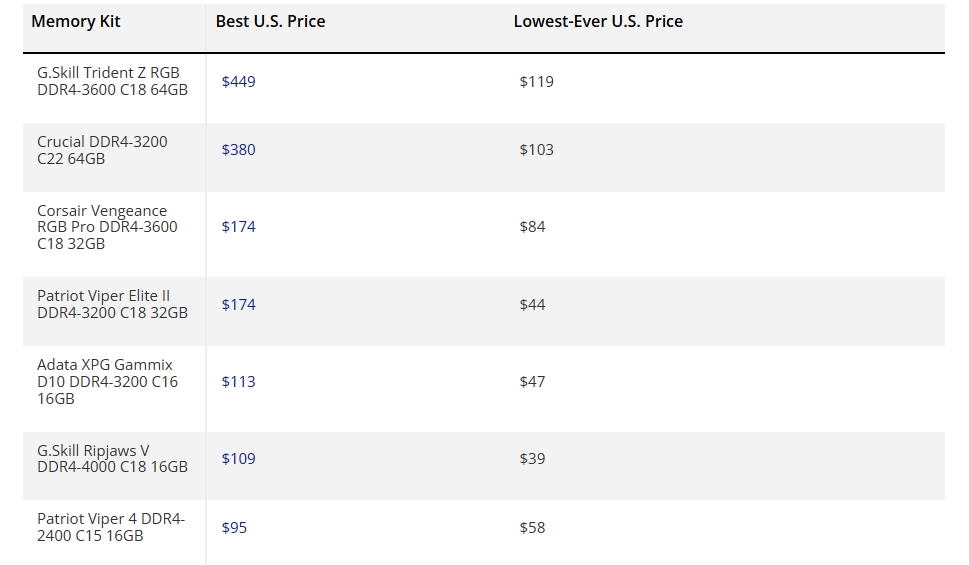Select the Adata XPG Gammix D10 name
Screen dimensions: 969x565
click(107, 382)
